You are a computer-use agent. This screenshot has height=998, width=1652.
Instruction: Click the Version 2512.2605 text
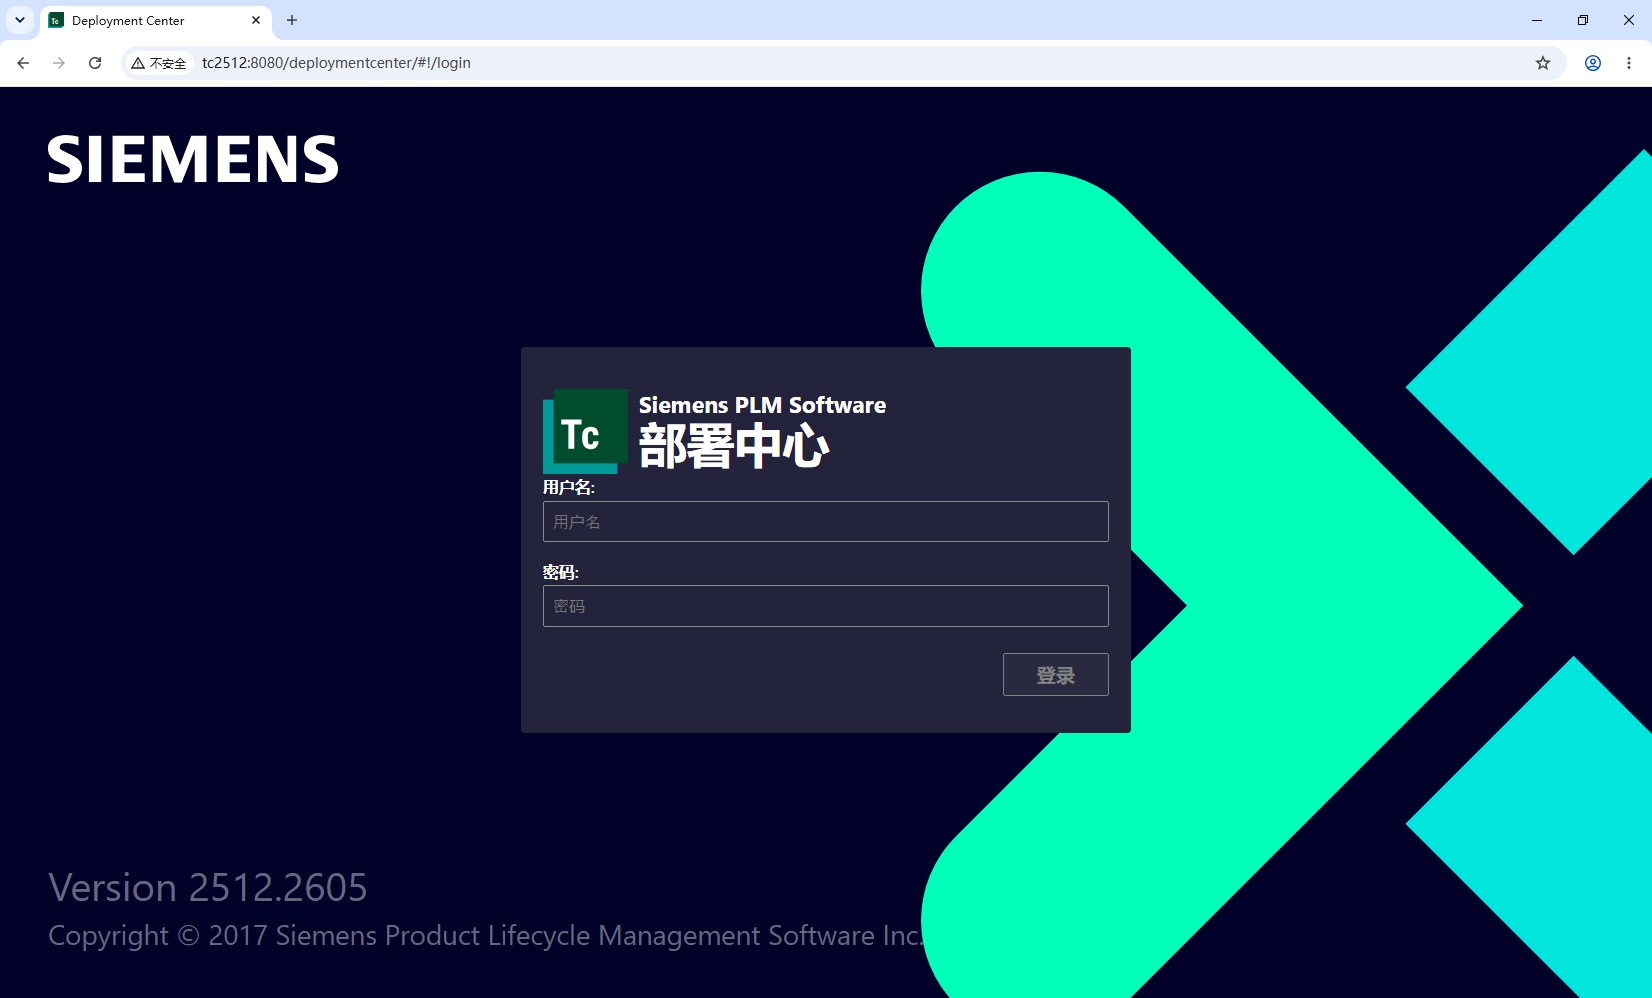[x=208, y=887]
